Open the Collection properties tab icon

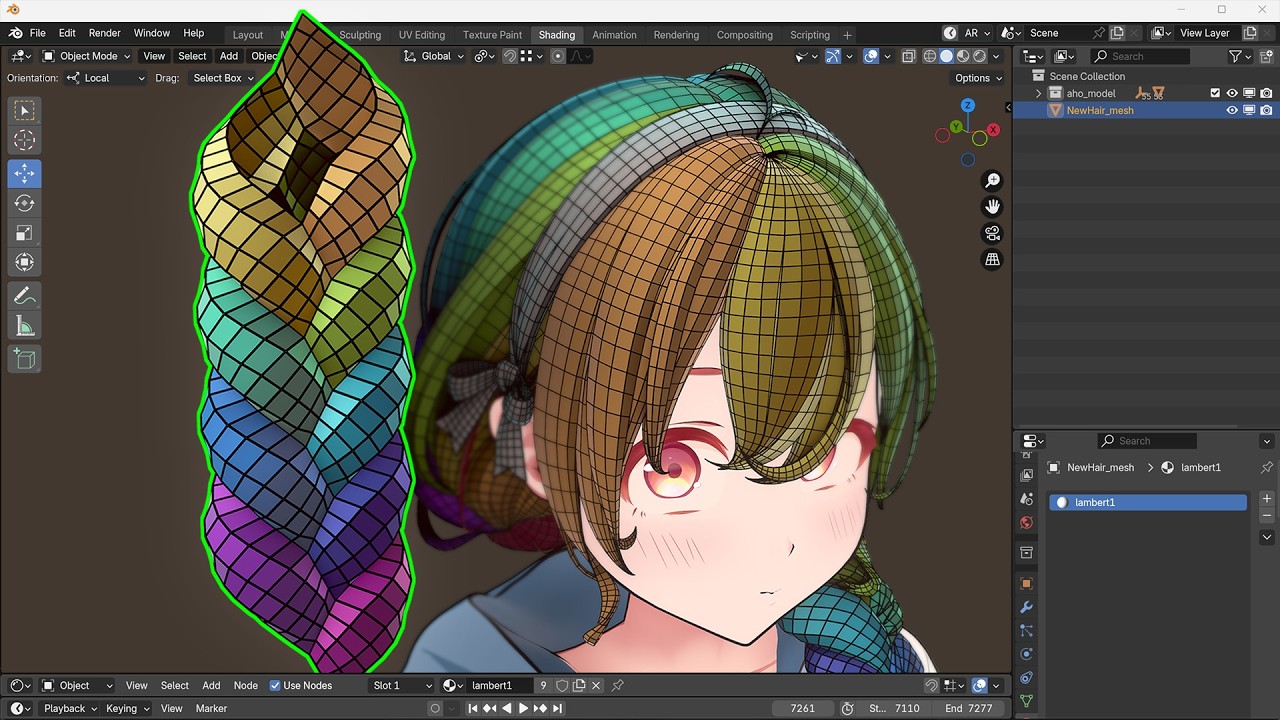click(1026, 553)
